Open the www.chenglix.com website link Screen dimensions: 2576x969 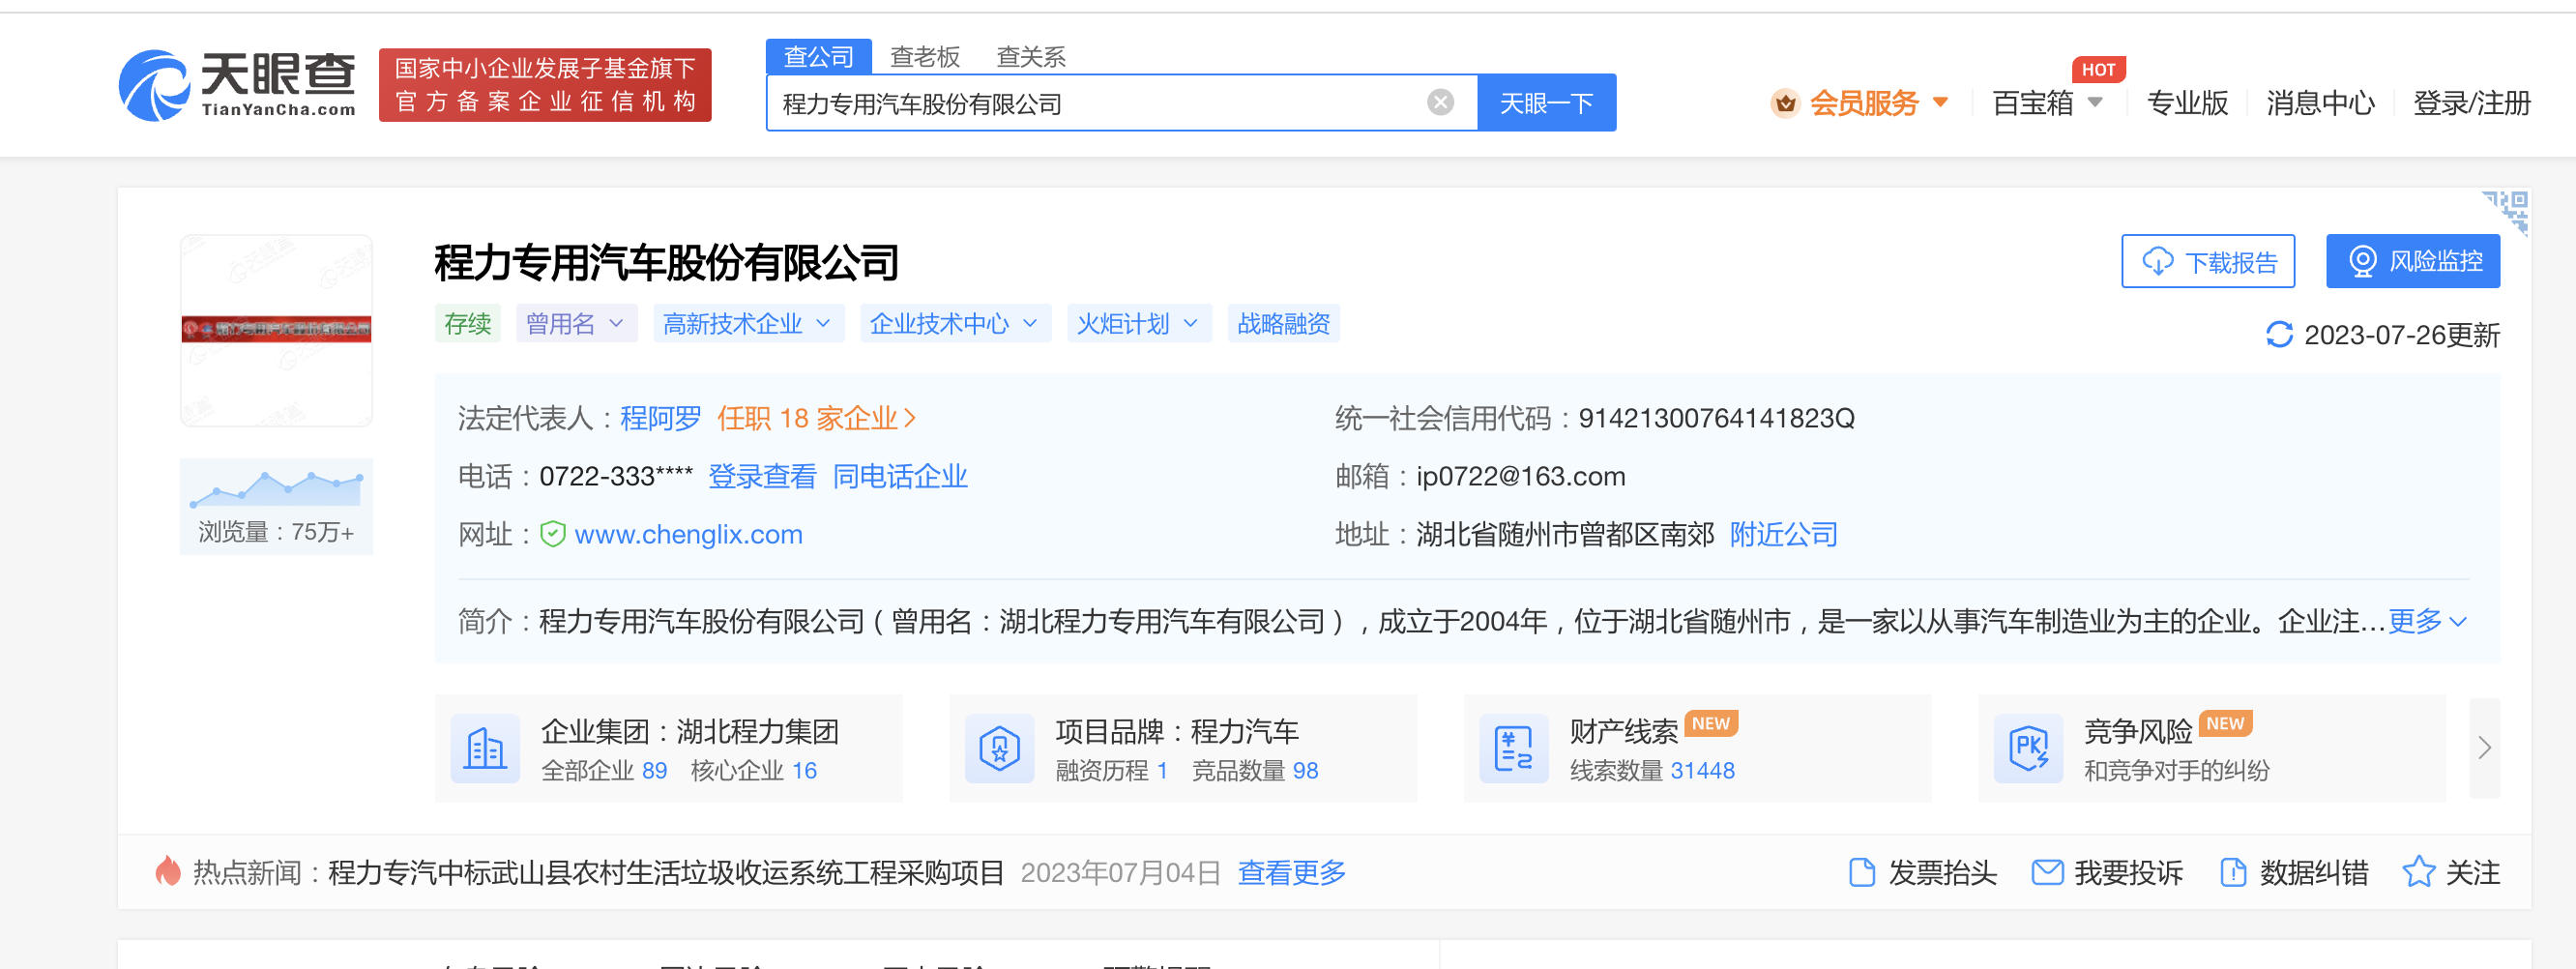tap(688, 534)
